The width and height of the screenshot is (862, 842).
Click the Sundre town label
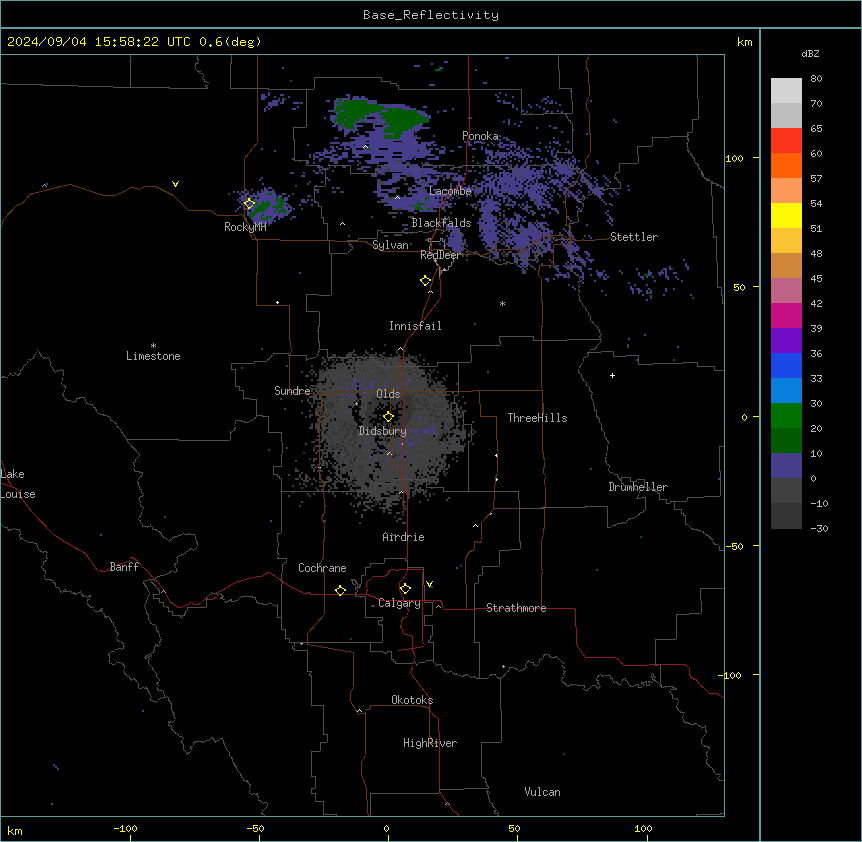[x=292, y=391]
